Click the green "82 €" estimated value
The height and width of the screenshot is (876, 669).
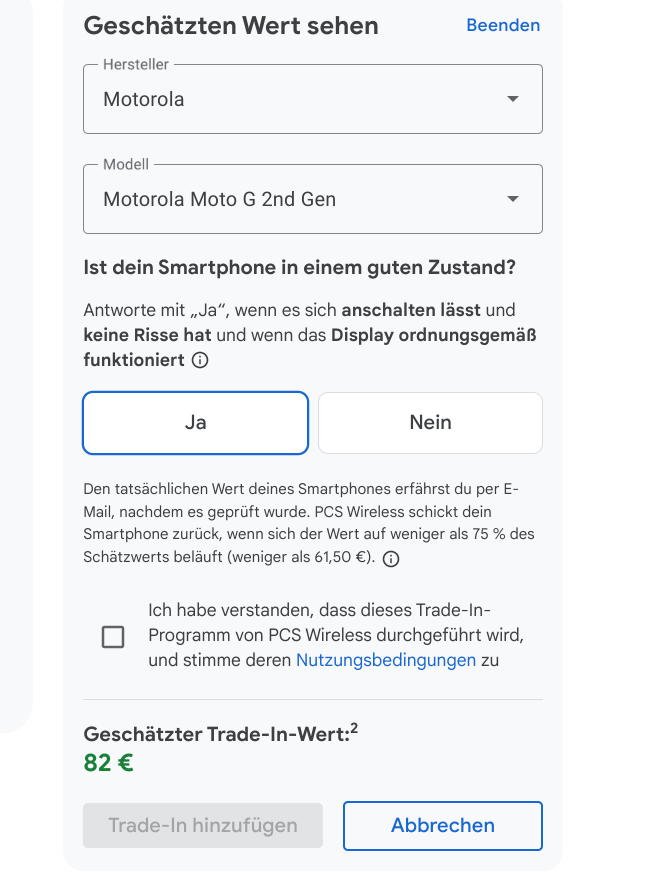pos(108,763)
